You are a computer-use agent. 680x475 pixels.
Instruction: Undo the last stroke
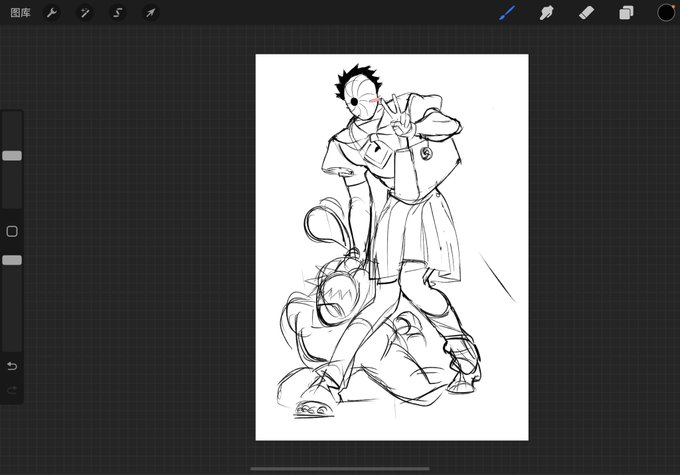click(x=12, y=366)
